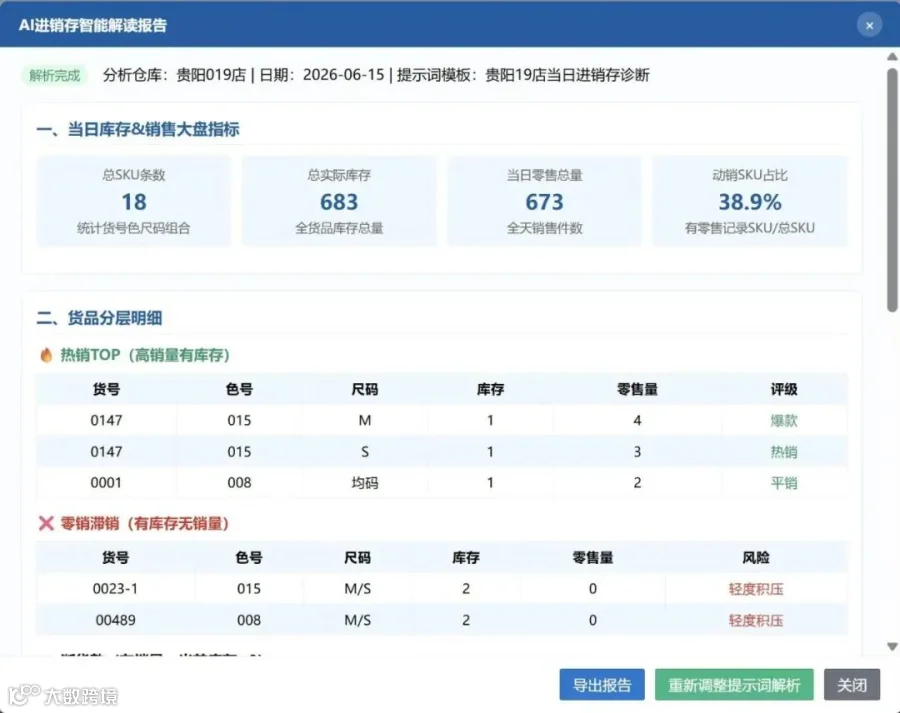Close the AI report dialog with X
Image resolution: width=900 pixels, height=713 pixels.
869,25
